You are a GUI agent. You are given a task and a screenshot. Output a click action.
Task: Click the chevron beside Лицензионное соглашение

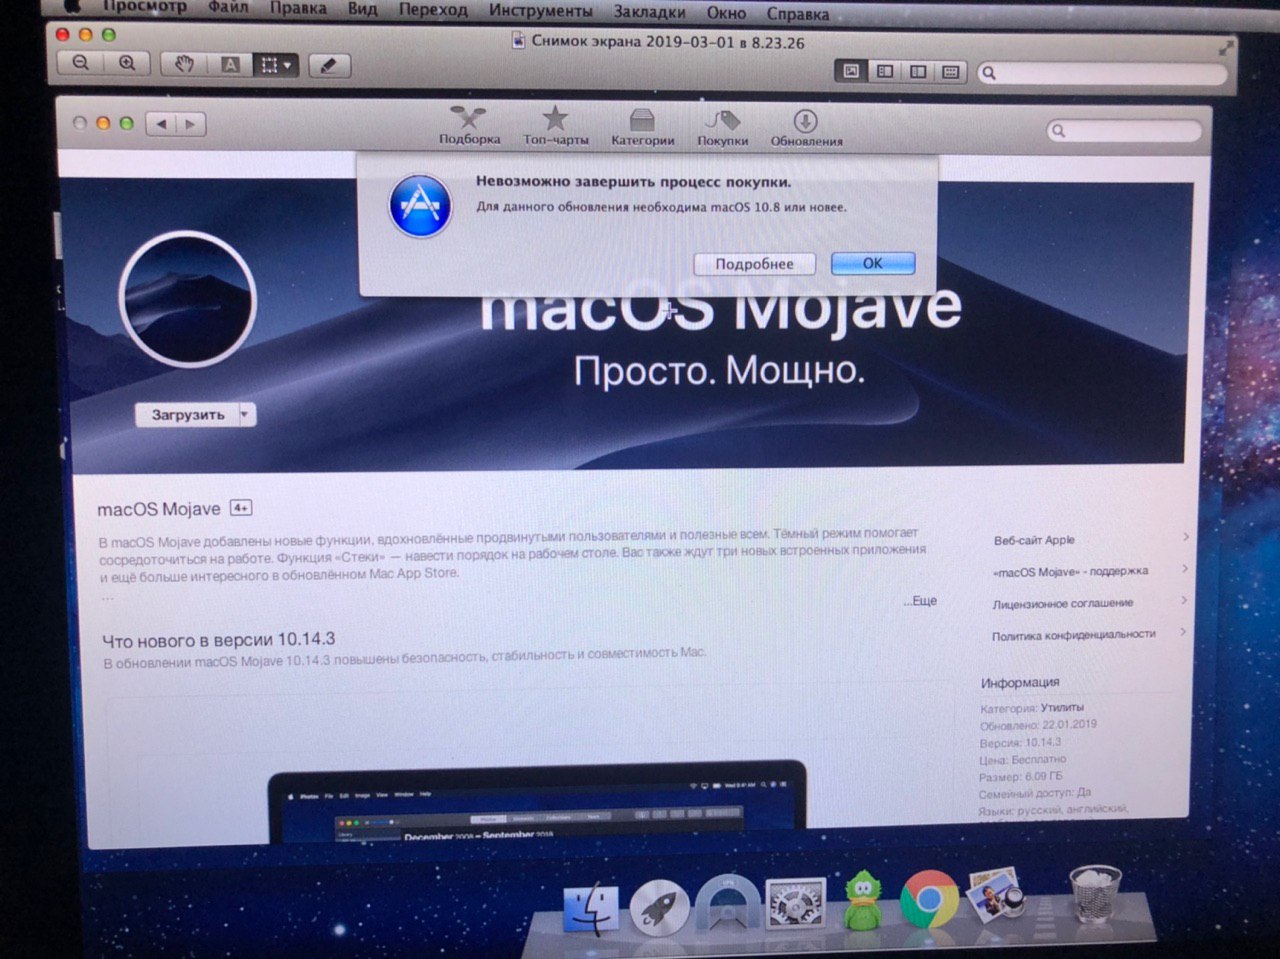click(1184, 600)
